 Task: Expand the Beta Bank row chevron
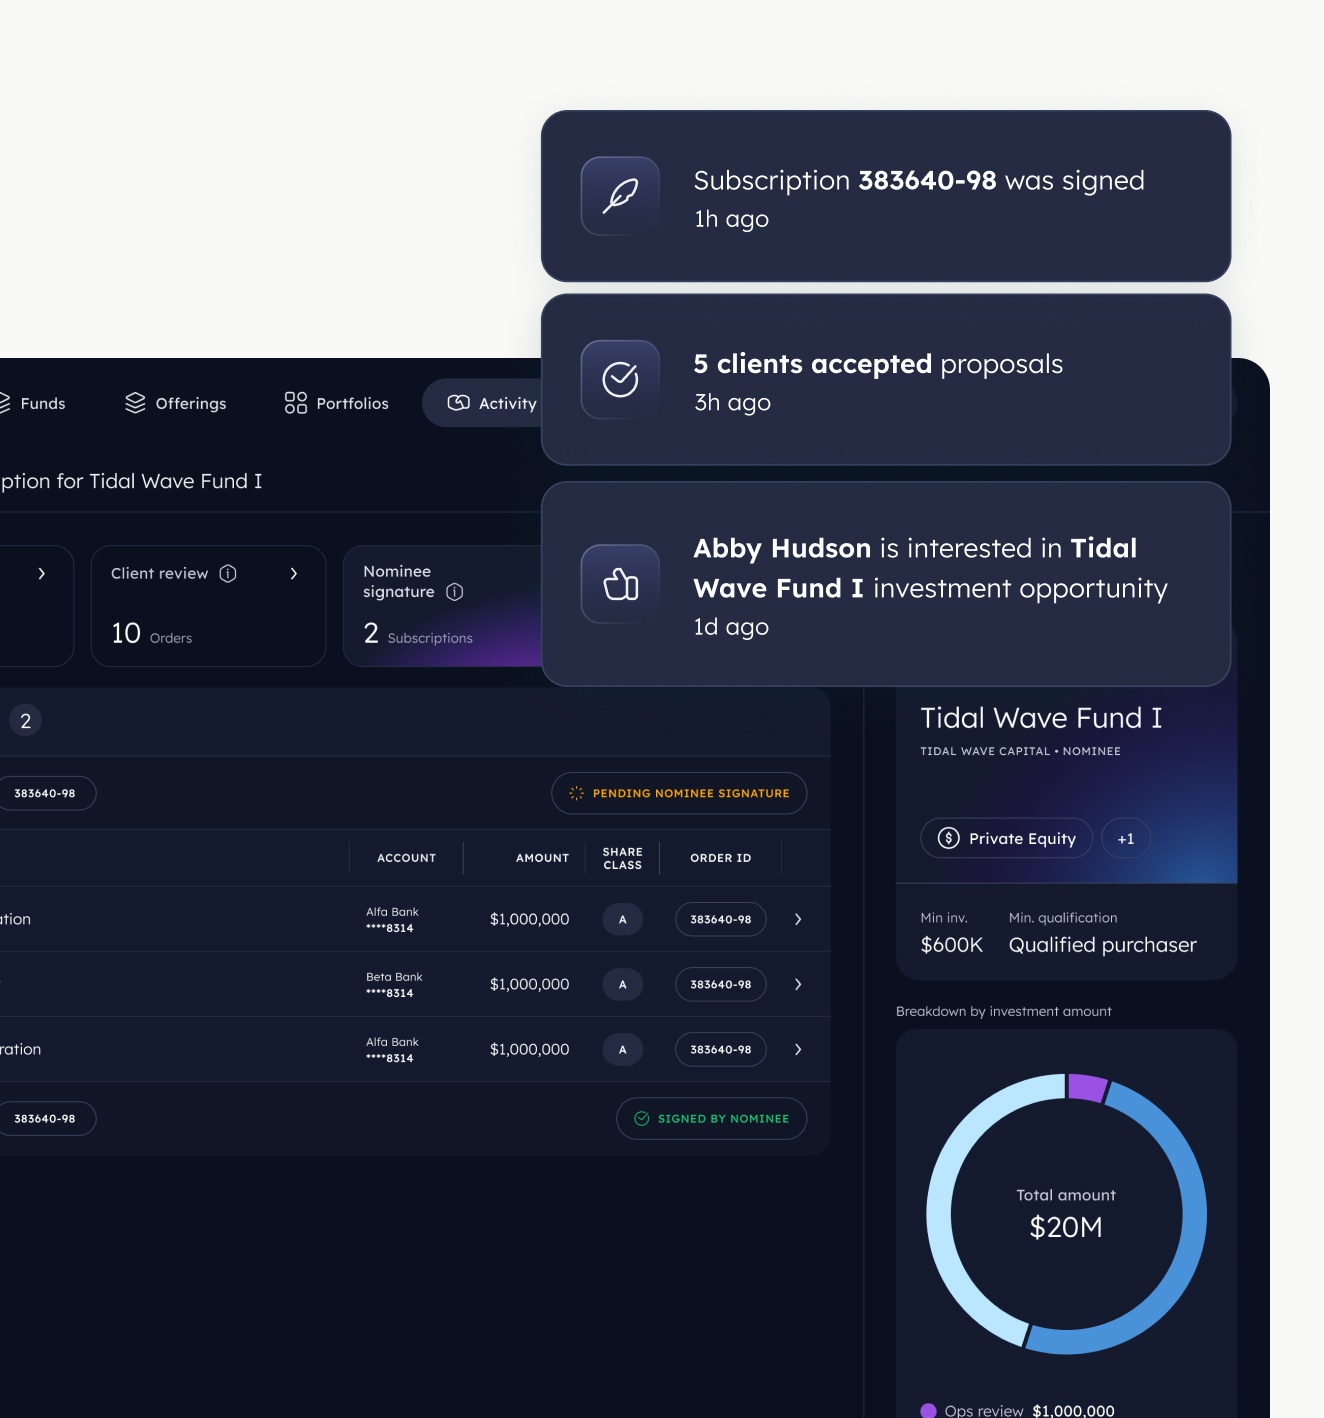tap(798, 984)
